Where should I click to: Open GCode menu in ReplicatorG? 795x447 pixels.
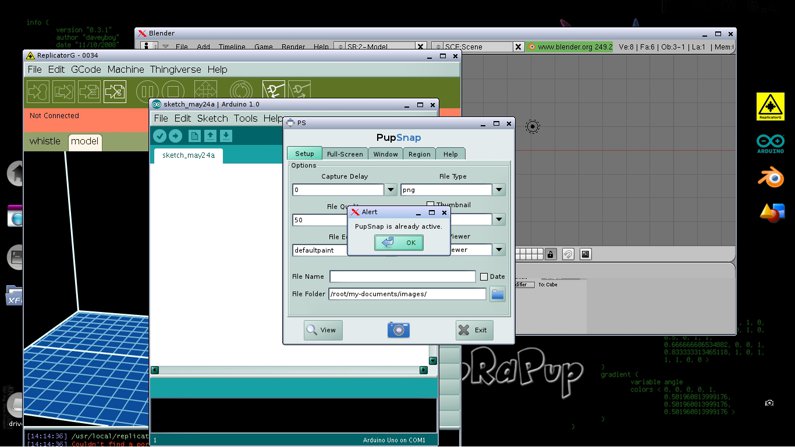86,69
